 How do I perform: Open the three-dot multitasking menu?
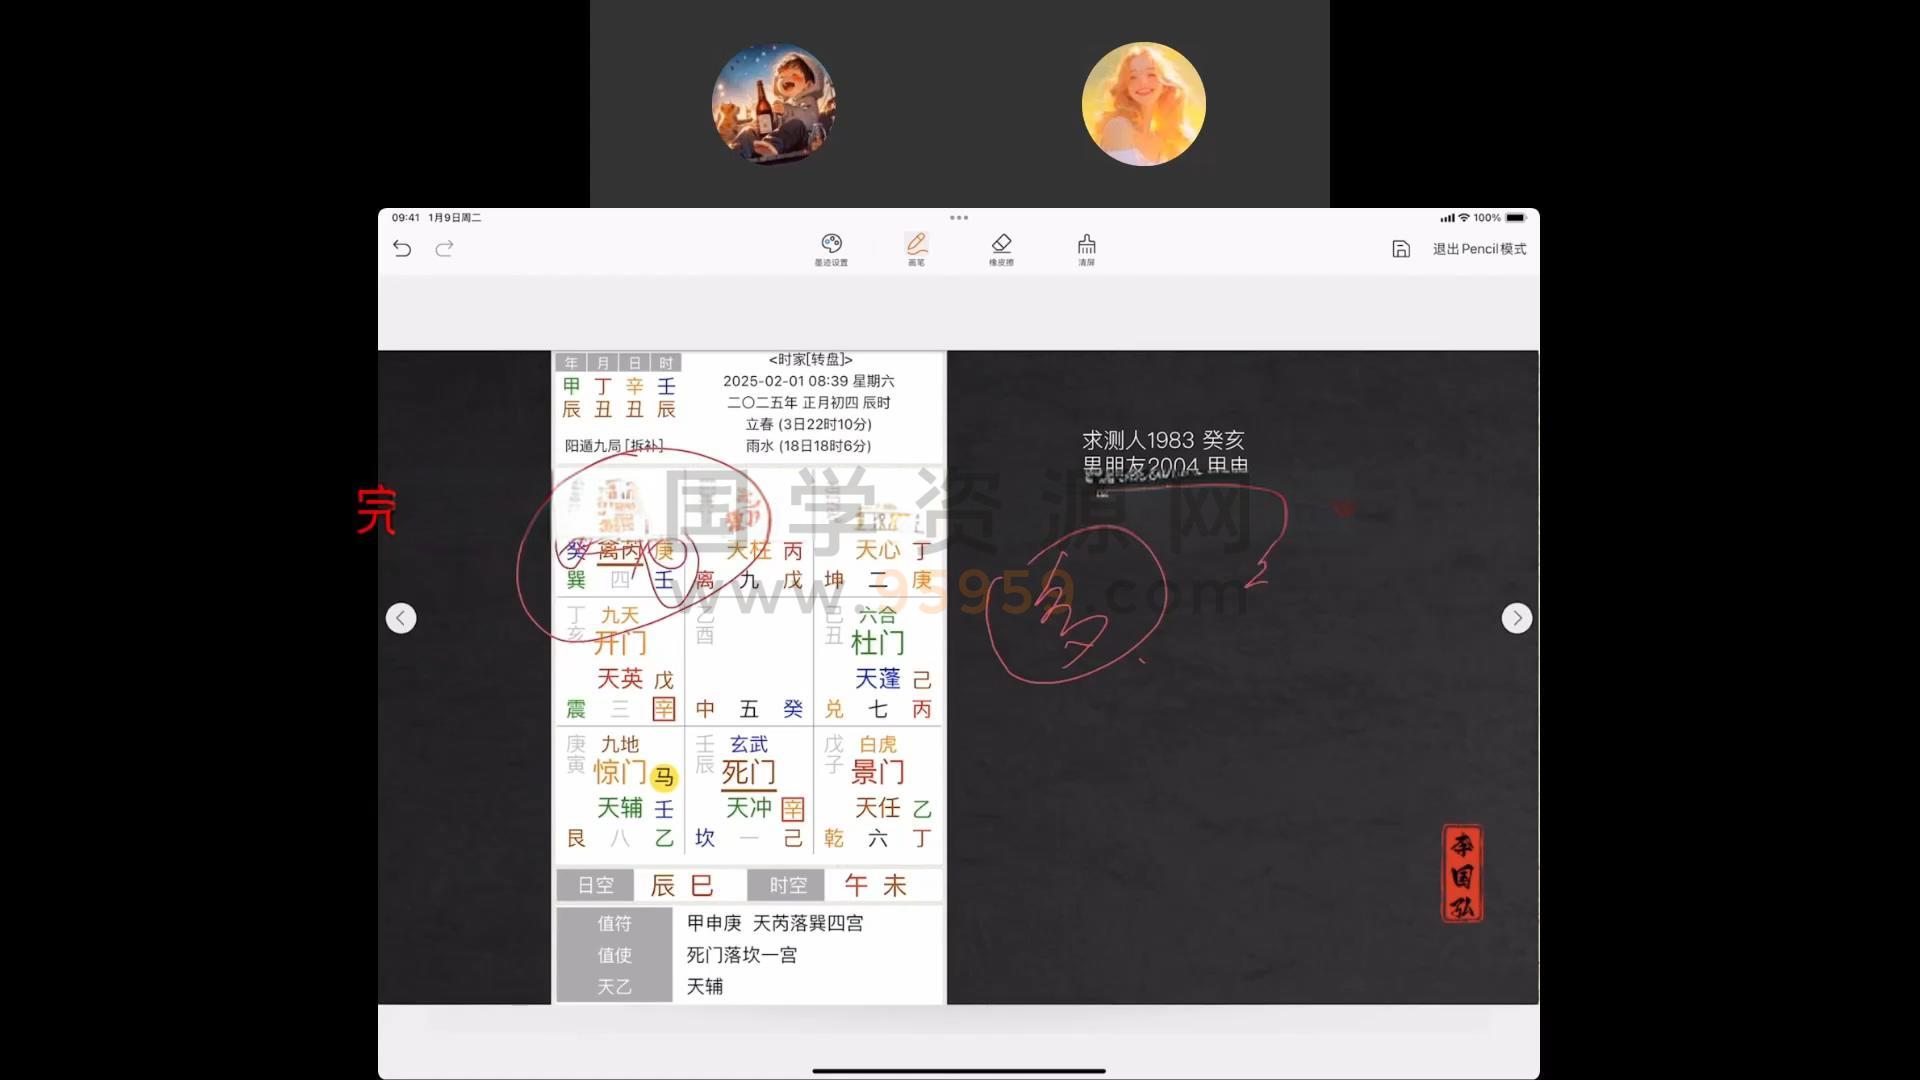[959, 217]
